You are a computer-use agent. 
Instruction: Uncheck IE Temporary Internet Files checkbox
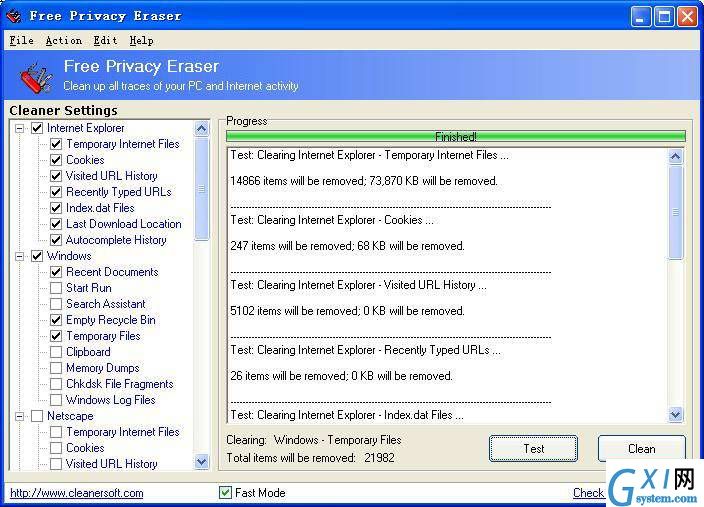click(56, 144)
